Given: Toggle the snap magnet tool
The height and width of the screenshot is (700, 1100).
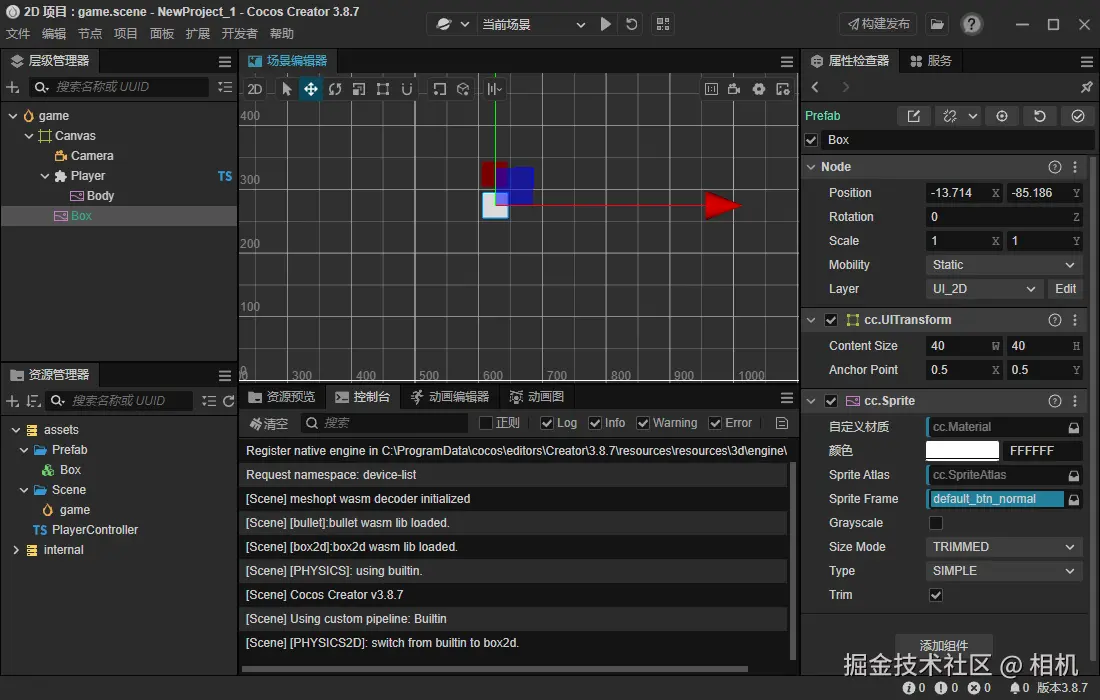Looking at the screenshot, I should click(x=406, y=89).
